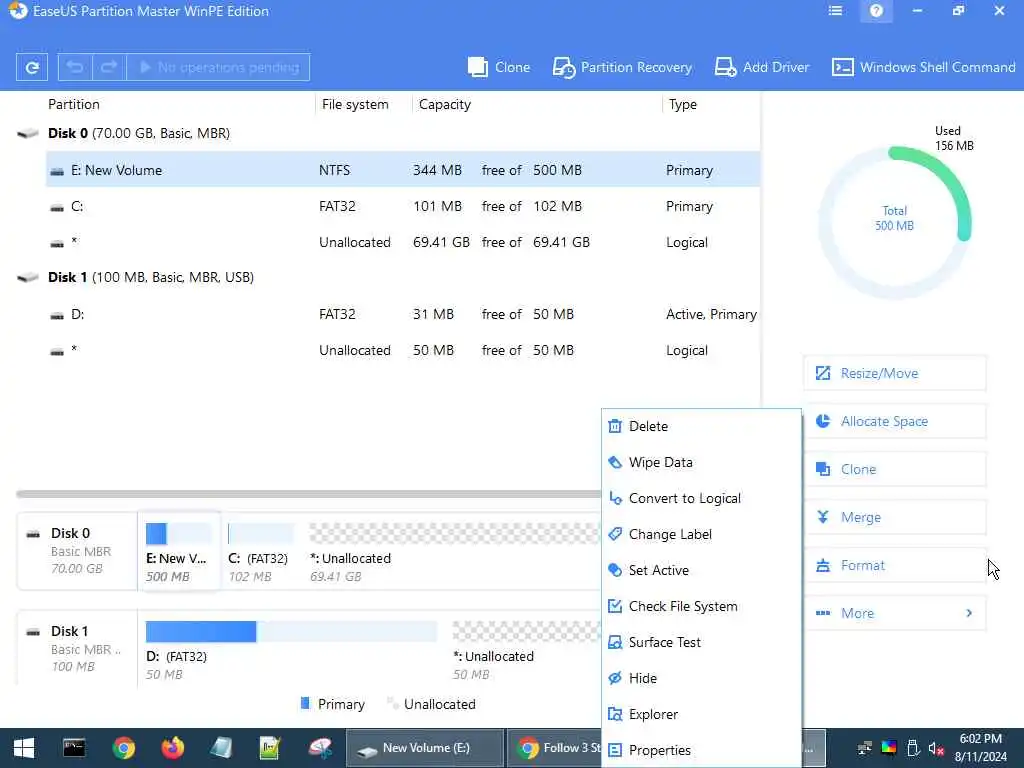Open the command prompt taskbar icon
Image resolution: width=1024 pixels, height=768 pixels.
[x=74, y=748]
